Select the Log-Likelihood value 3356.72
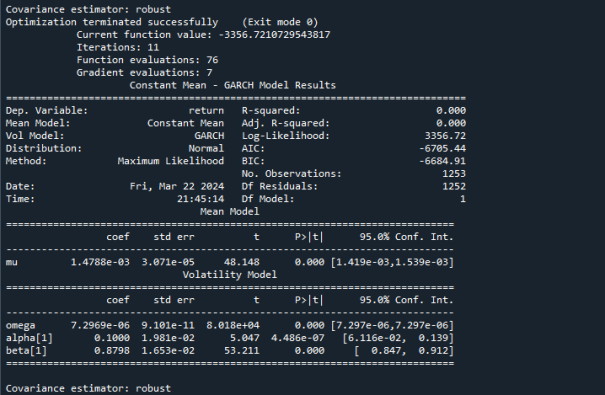 (445, 136)
